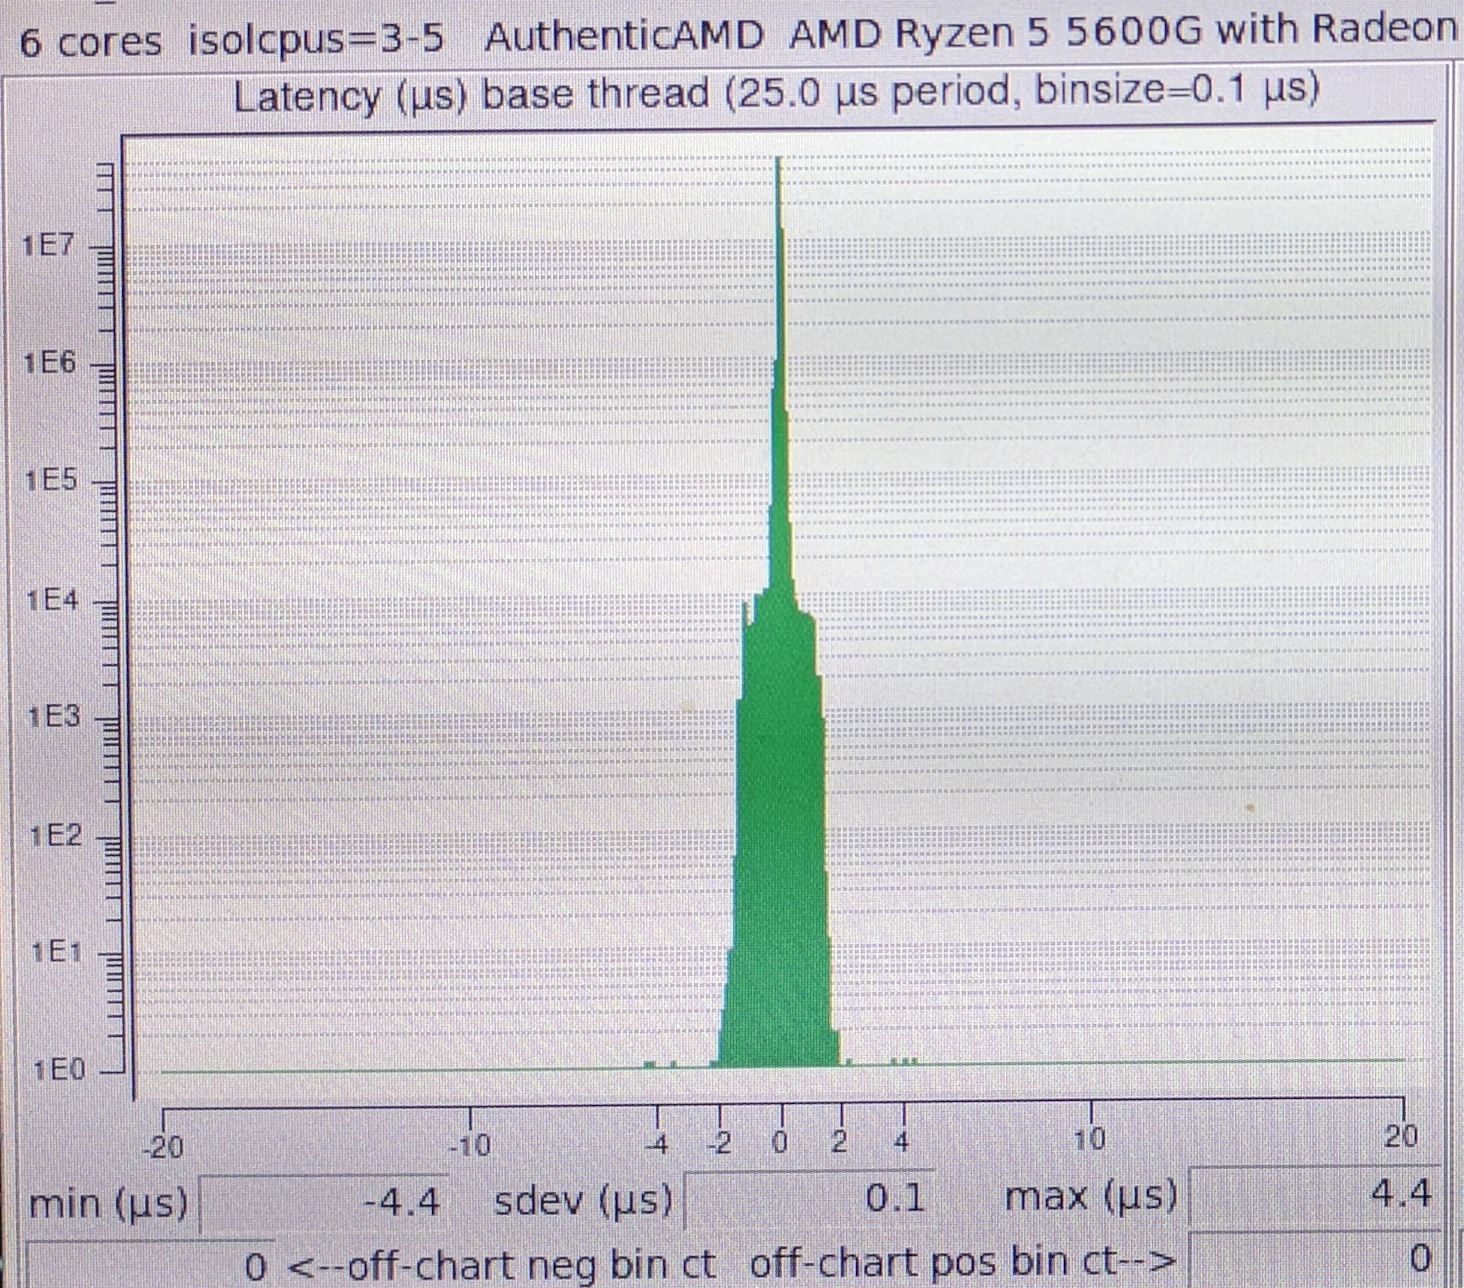Click the min (µs) value field showing -4.4
The width and height of the screenshot is (1464, 1288).
[324, 1203]
